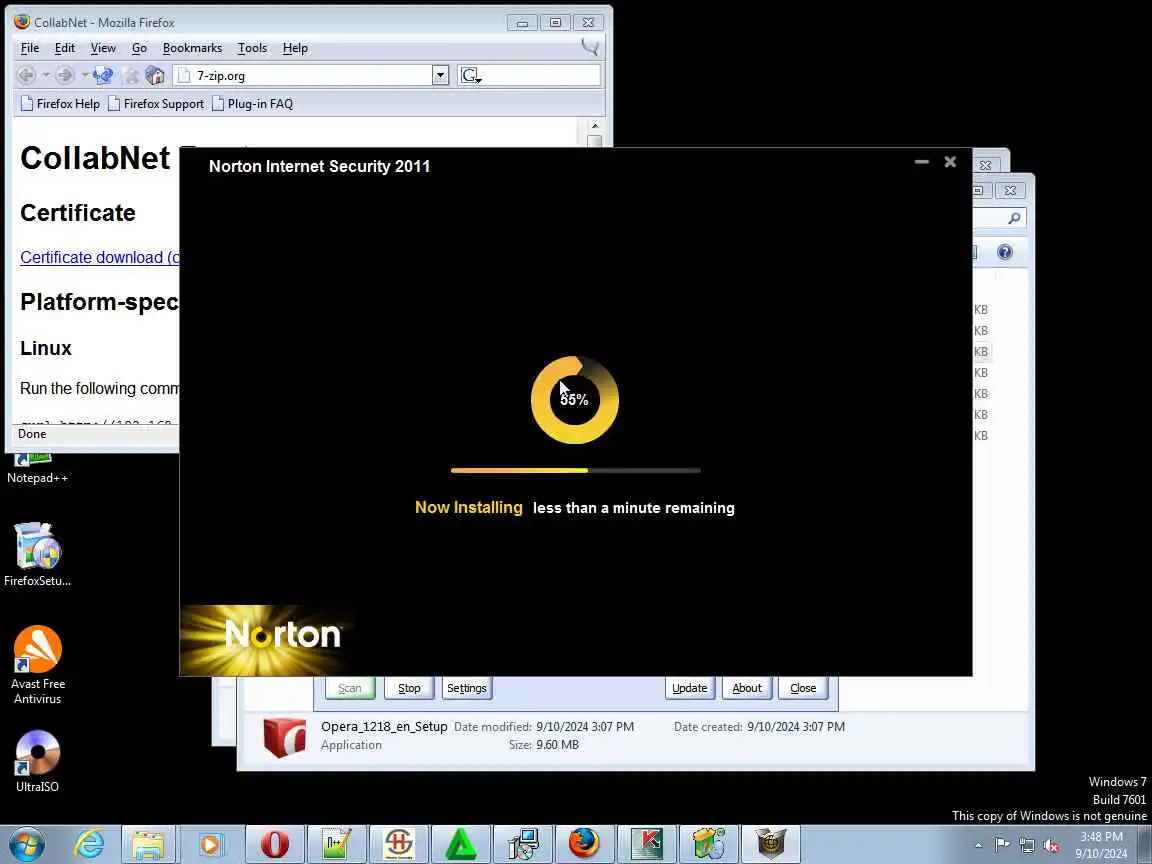The width and height of the screenshot is (1152, 864).
Task: Reload the page in Firefox
Action: click(x=103, y=75)
